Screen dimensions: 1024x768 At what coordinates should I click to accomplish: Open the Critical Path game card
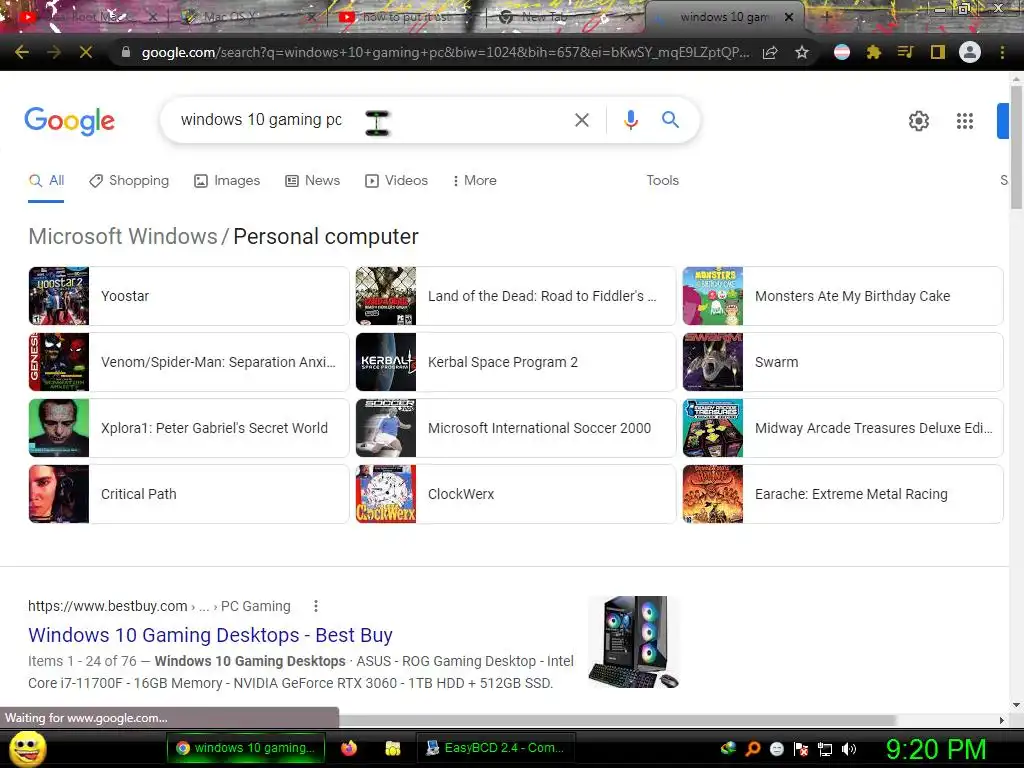point(189,494)
